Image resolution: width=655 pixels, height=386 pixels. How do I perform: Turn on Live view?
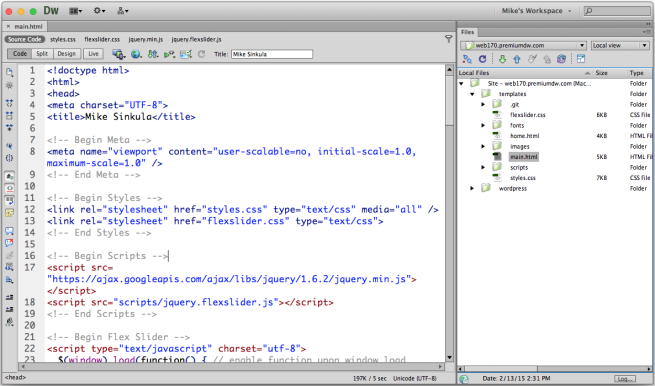(x=93, y=54)
